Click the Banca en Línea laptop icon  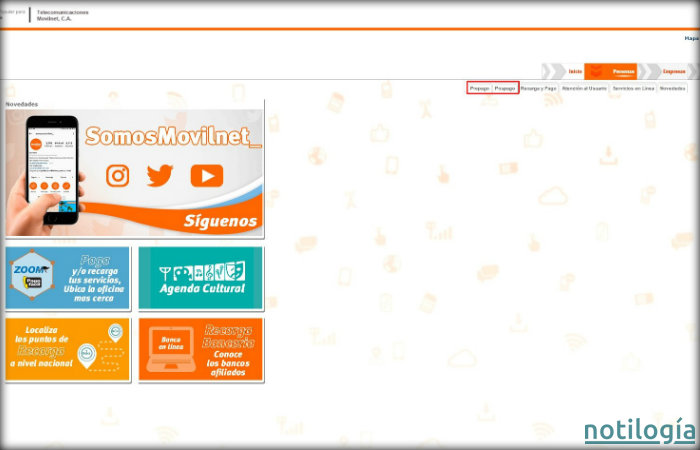click(171, 349)
